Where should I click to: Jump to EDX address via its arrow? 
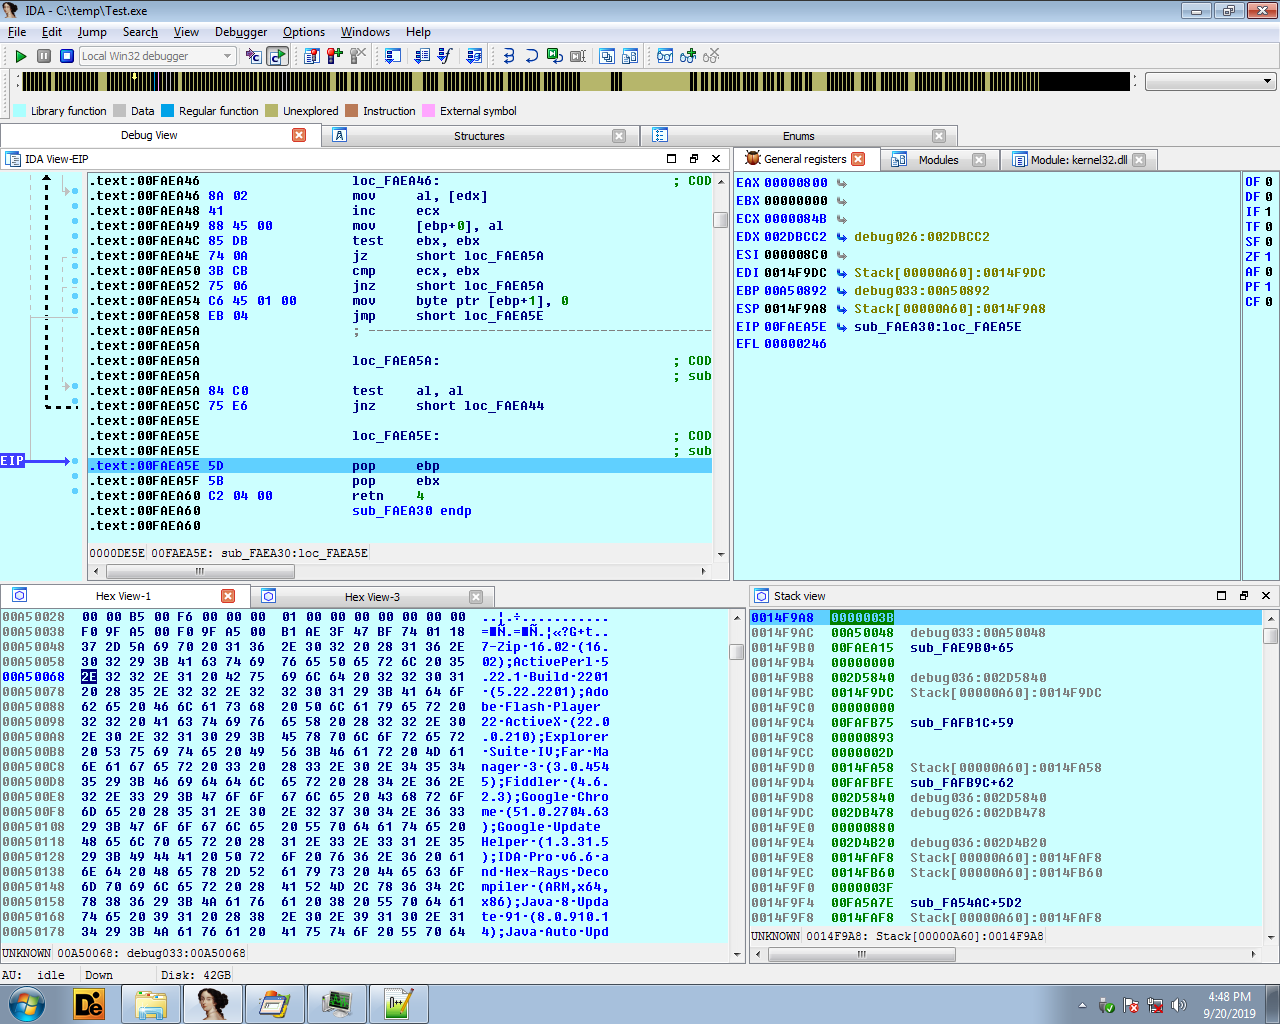coord(842,238)
